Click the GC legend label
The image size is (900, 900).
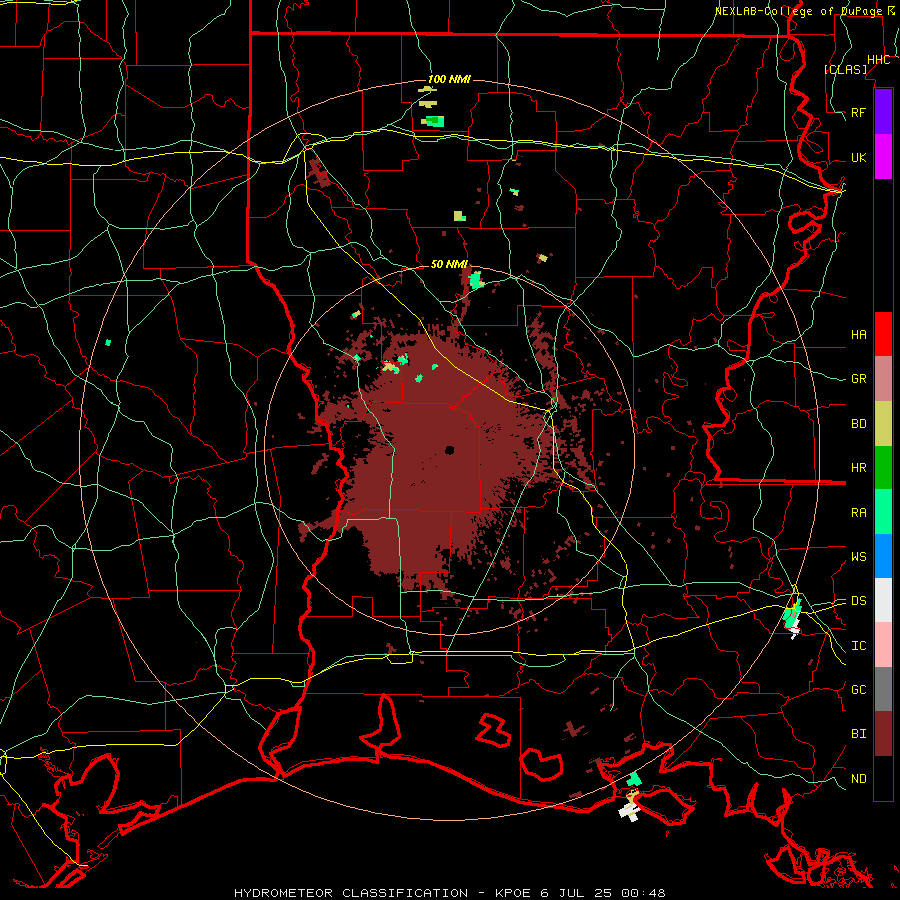coord(858,690)
